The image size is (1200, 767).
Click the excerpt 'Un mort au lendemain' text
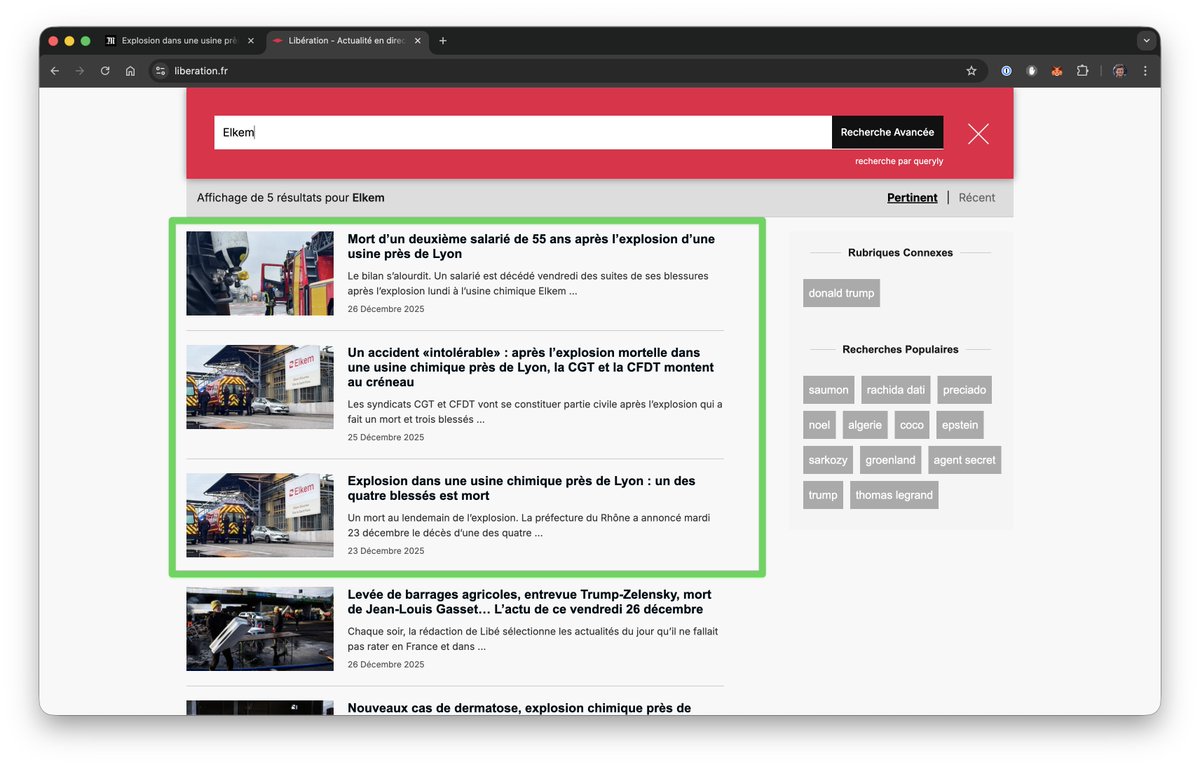click(x=529, y=525)
